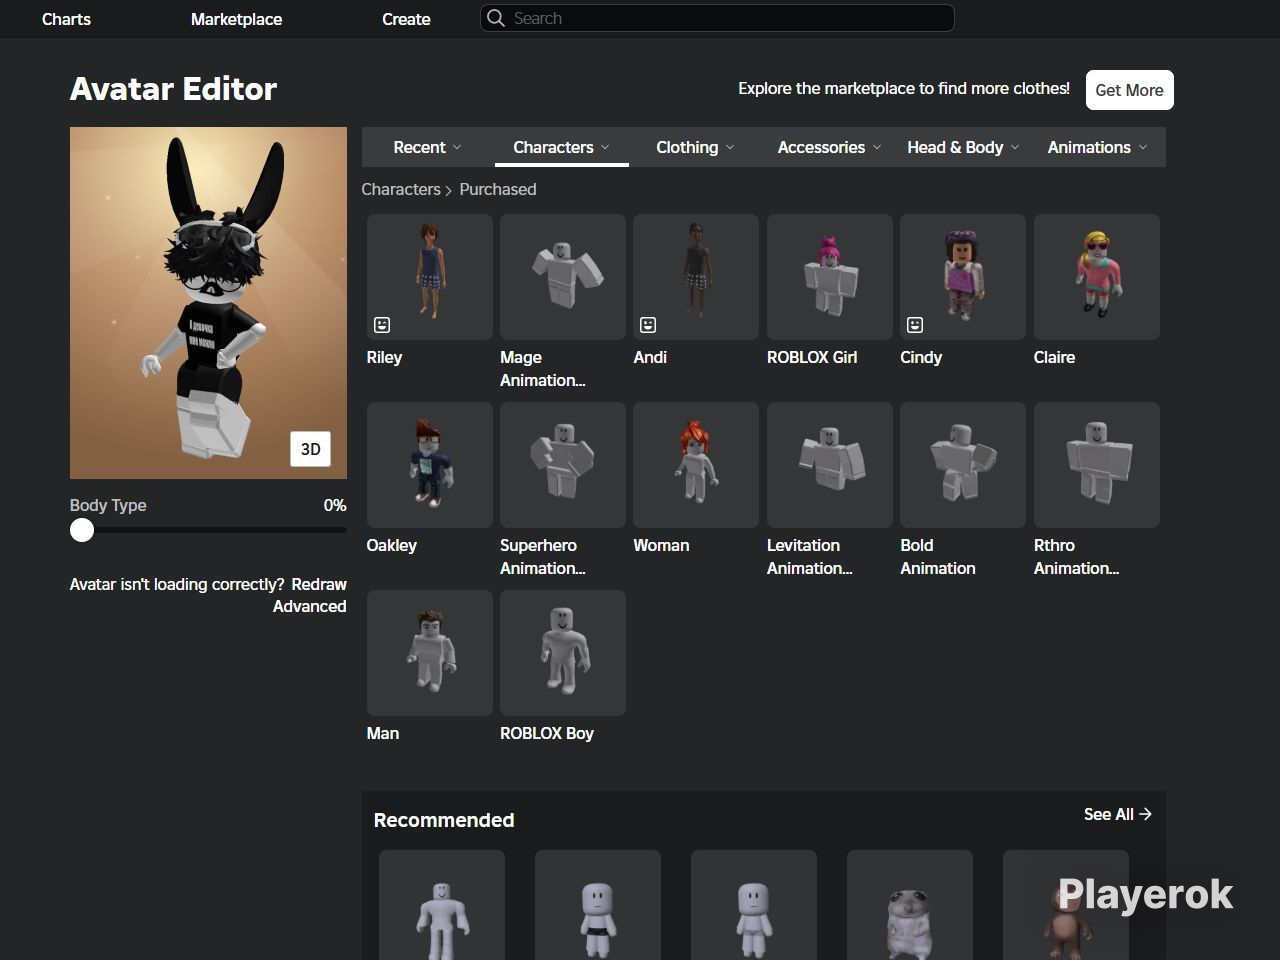Click the ROBLOX Boy name label

pos(547,733)
